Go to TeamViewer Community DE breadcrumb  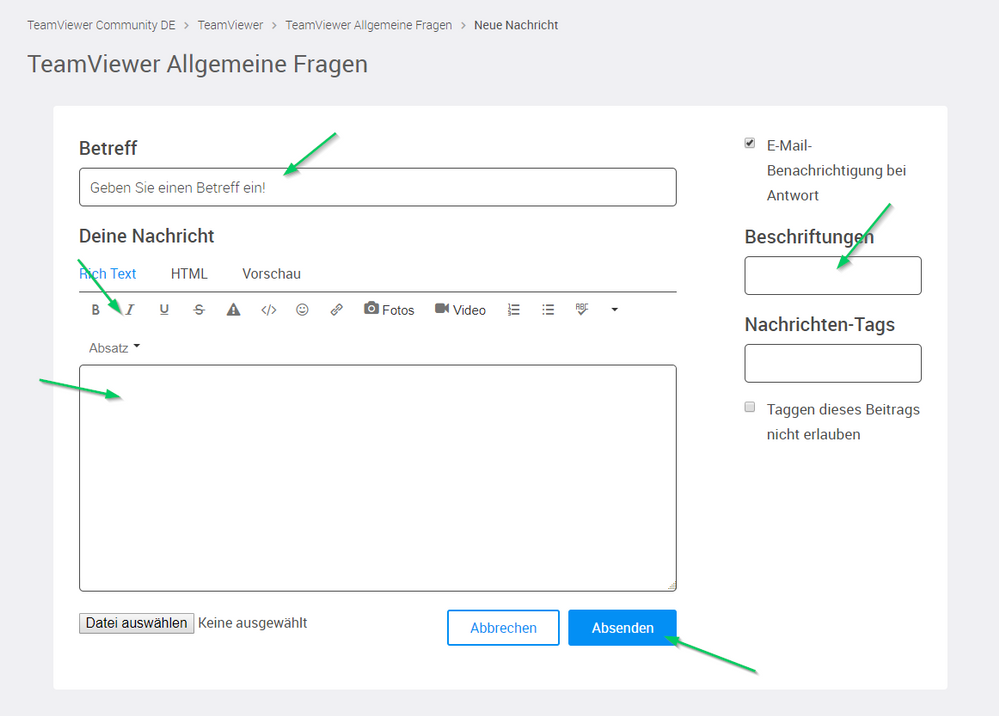[101, 25]
